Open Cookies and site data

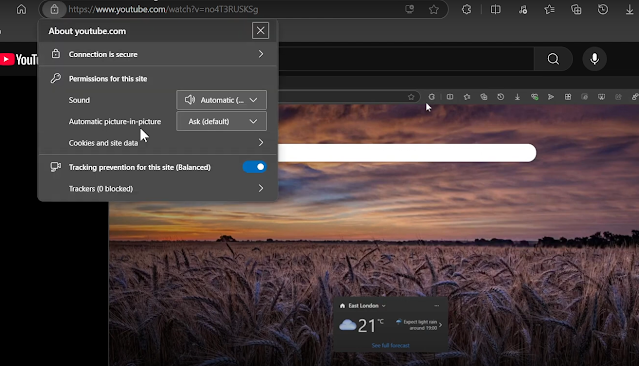coord(158,143)
